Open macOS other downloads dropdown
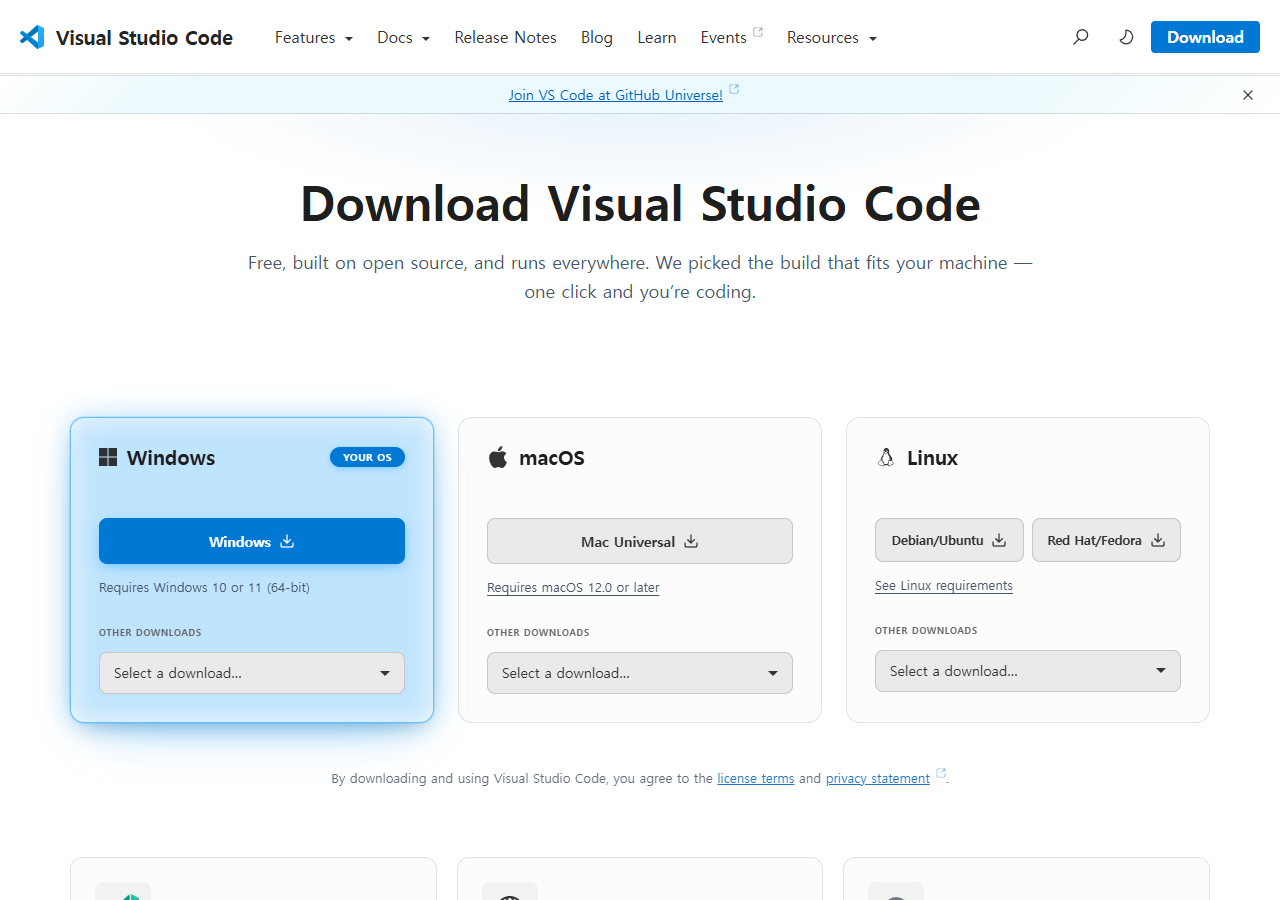This screenshot has width=1280, height=900. click(x=640, y=673)
